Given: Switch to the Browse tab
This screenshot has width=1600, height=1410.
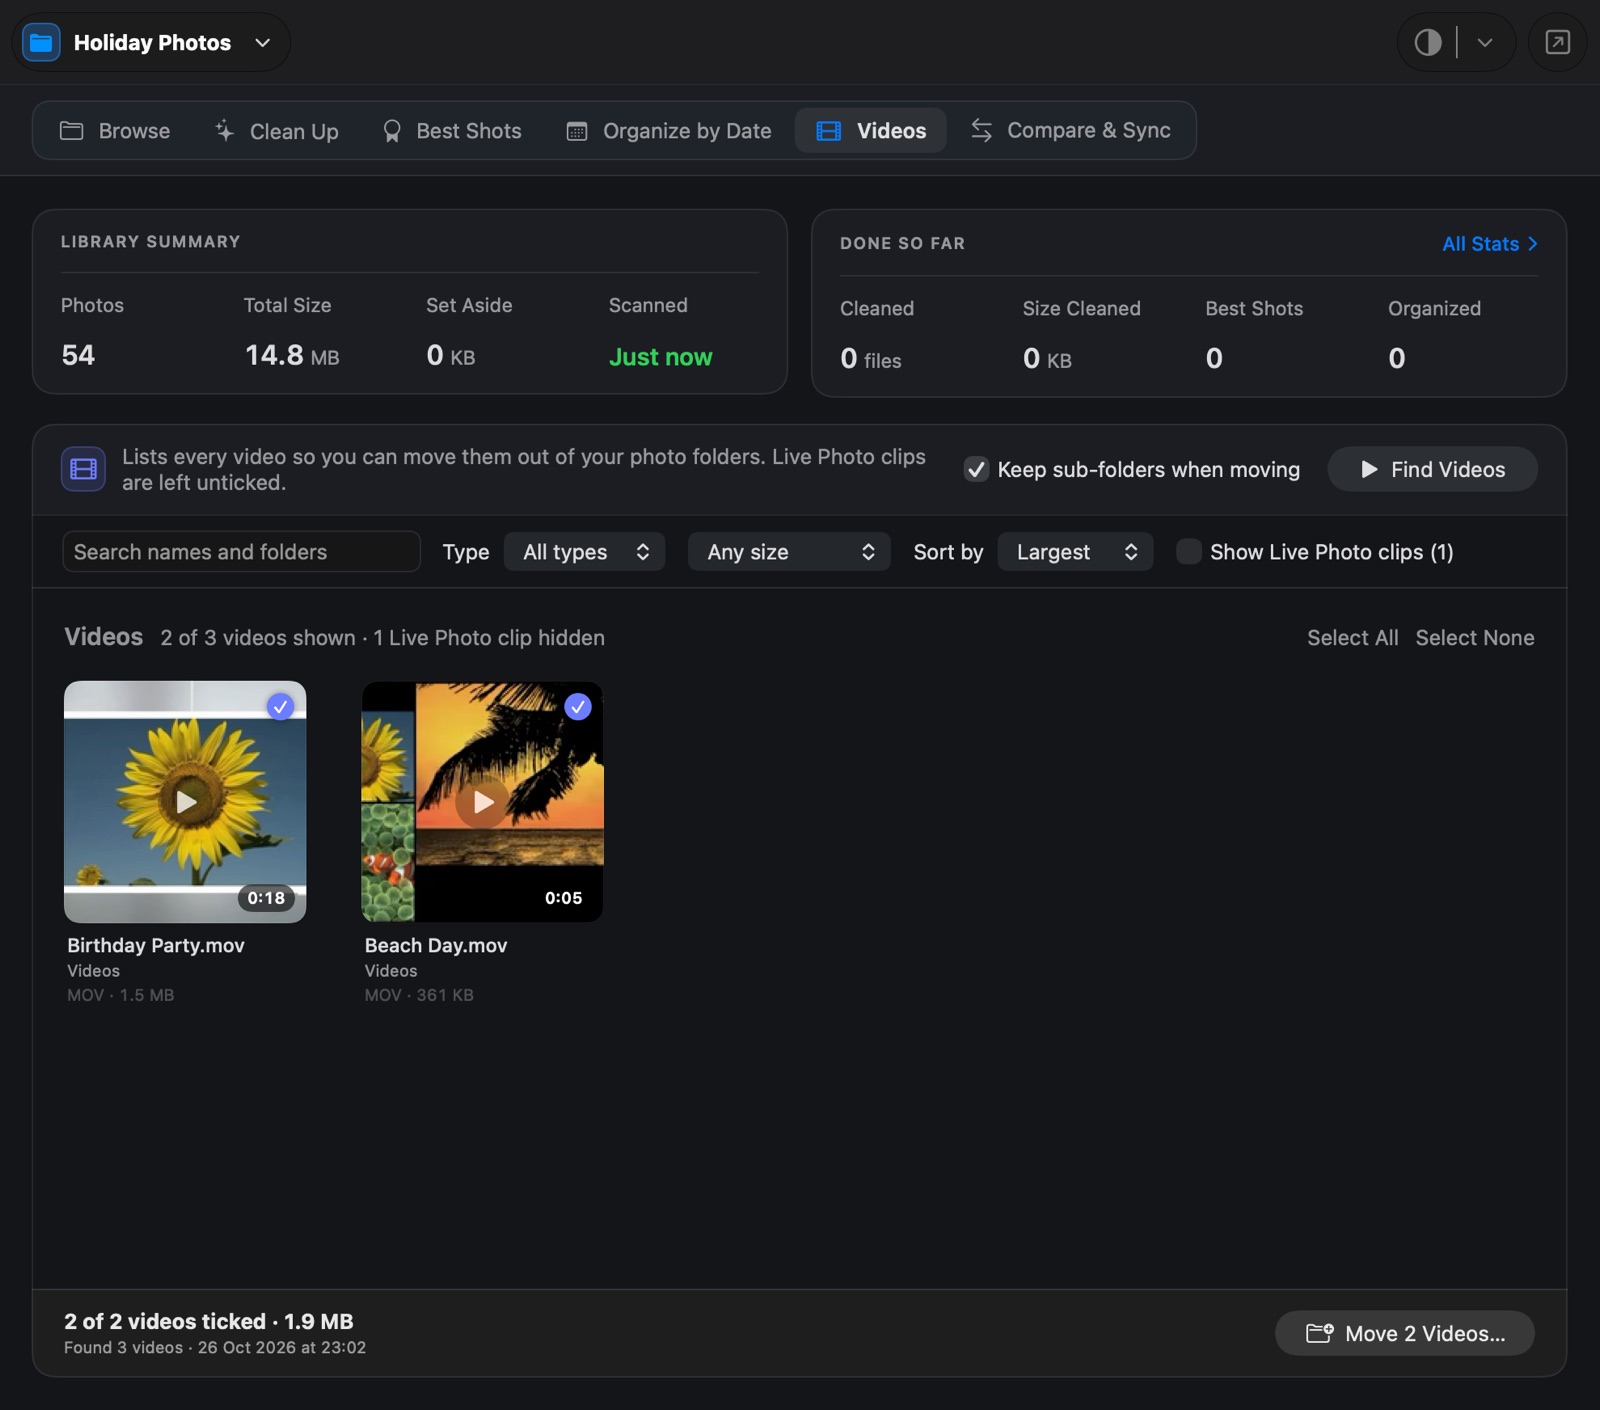Looking at the screenshot, I should coord(115,131).
